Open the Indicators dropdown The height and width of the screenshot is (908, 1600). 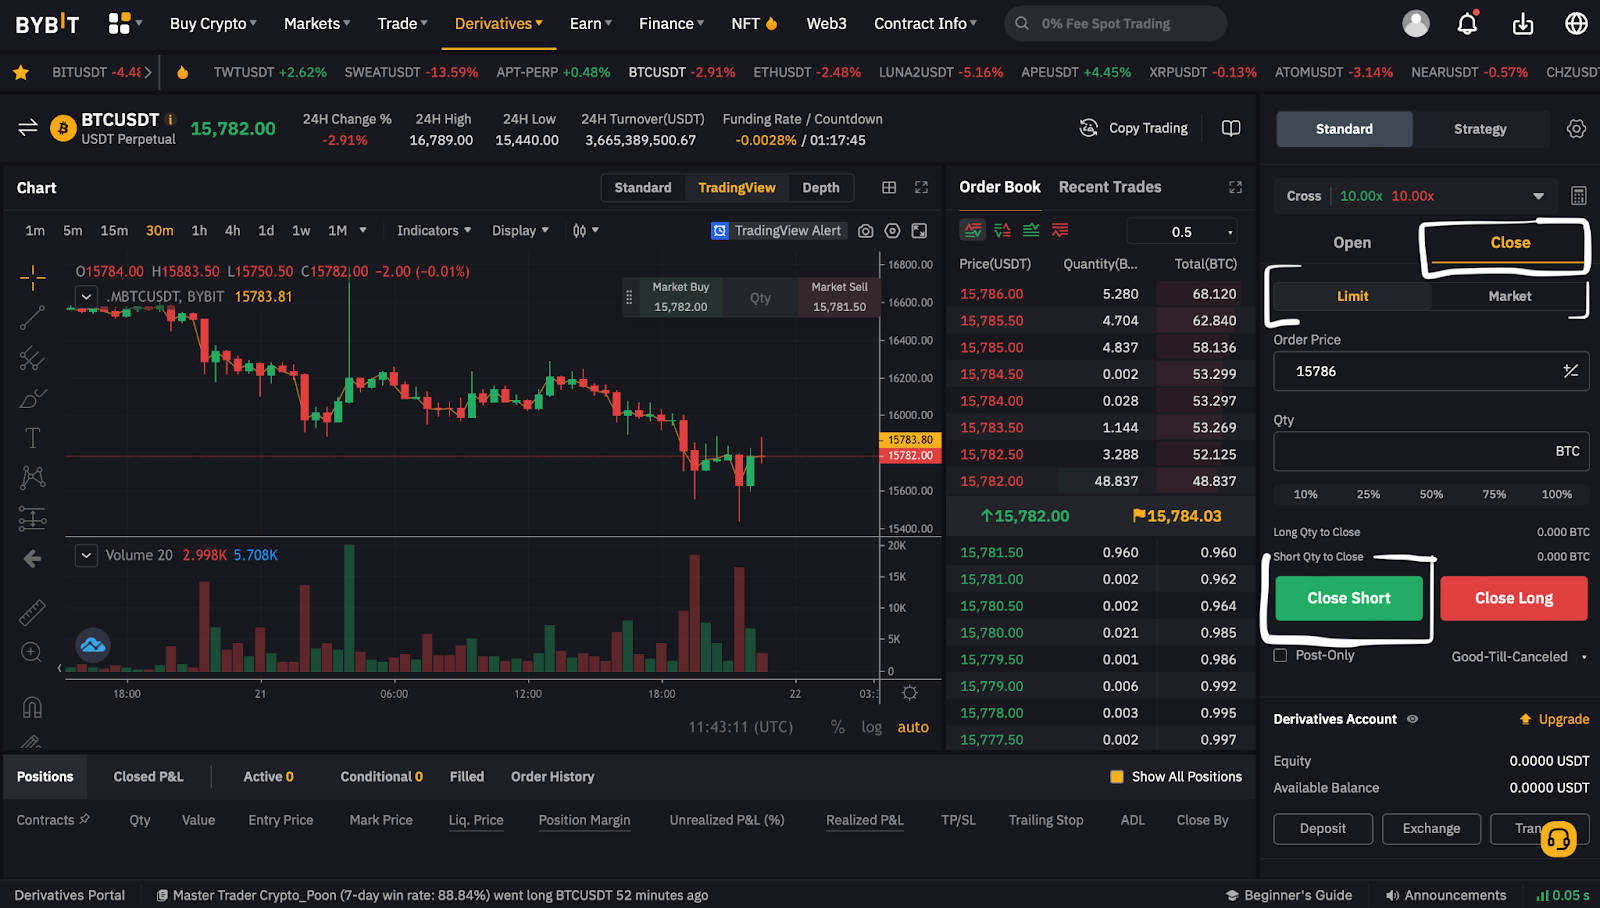coord(434,231)
